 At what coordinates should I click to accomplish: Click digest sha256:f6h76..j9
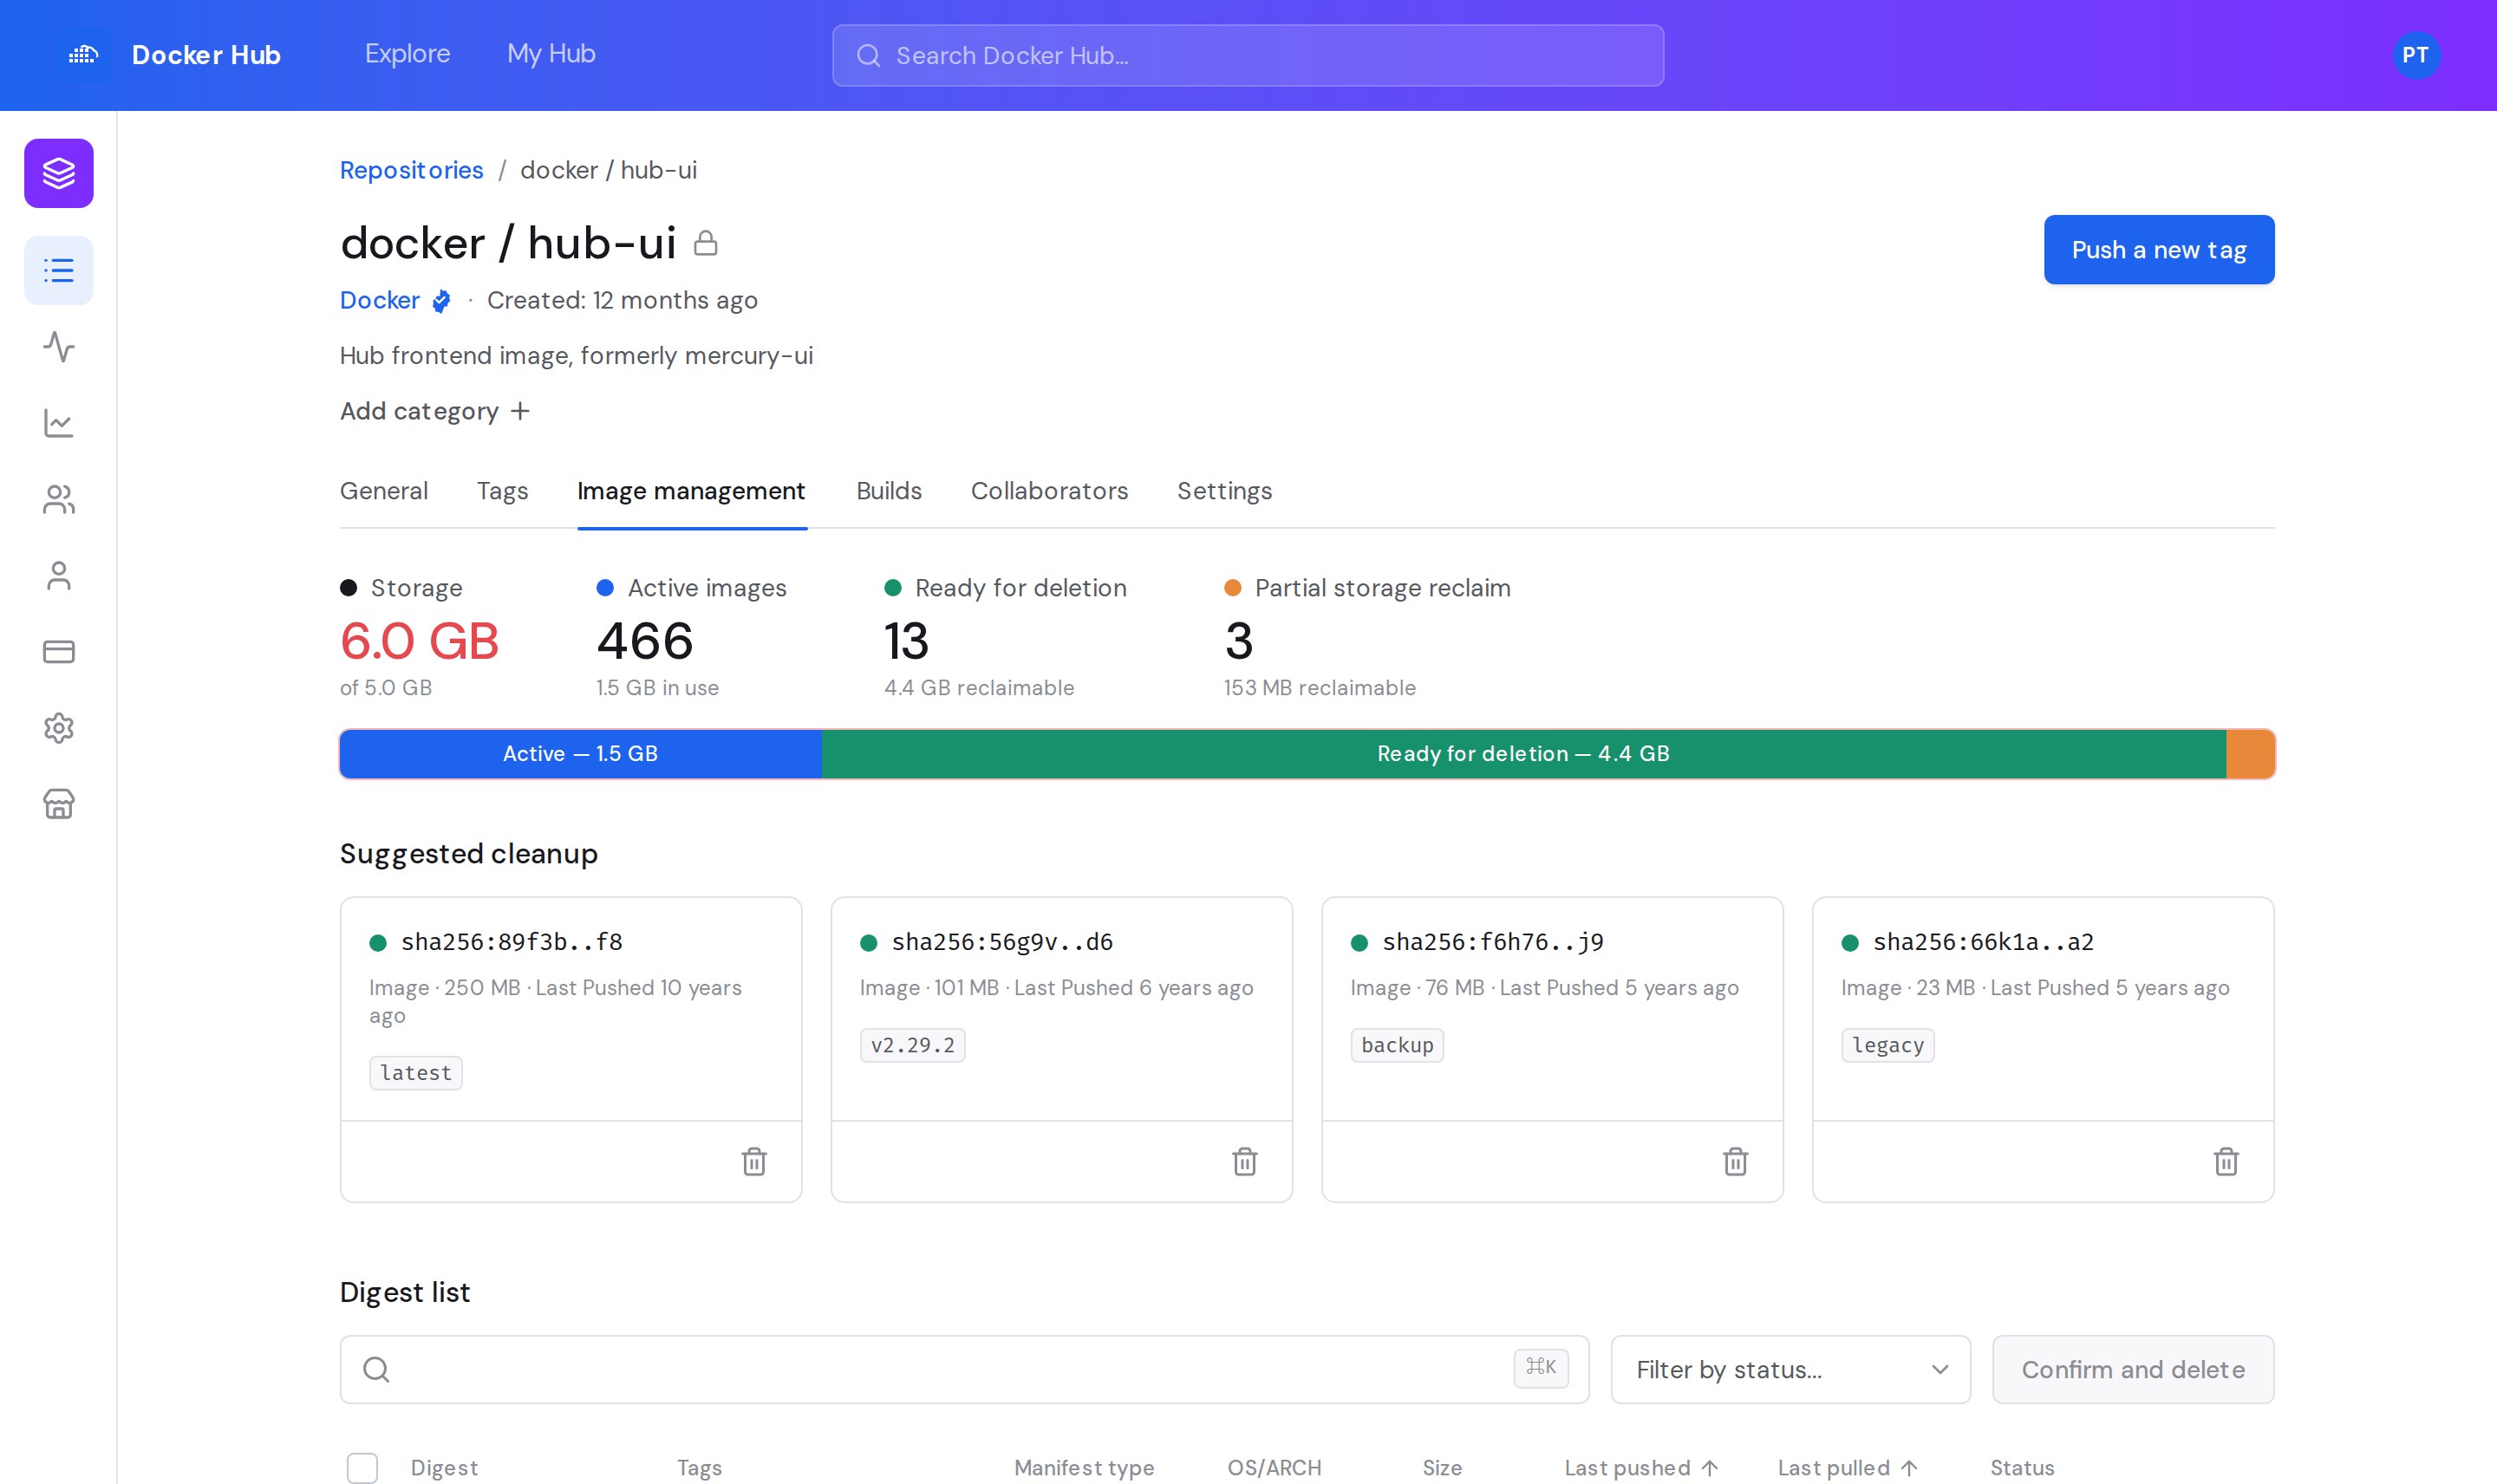1493,941
